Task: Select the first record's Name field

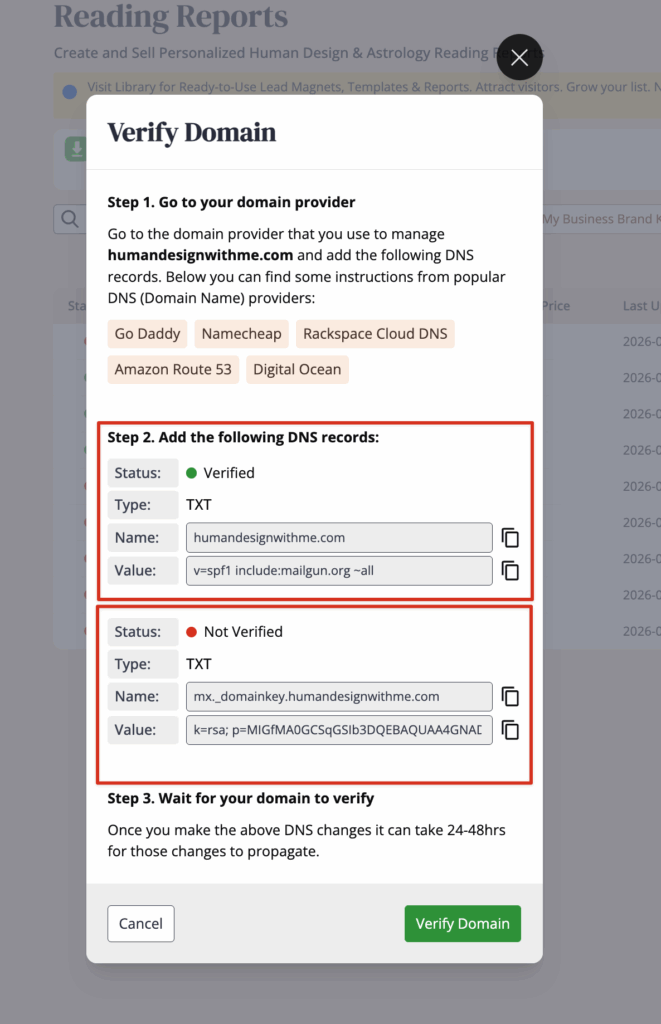Action: [x=339, y=538]
